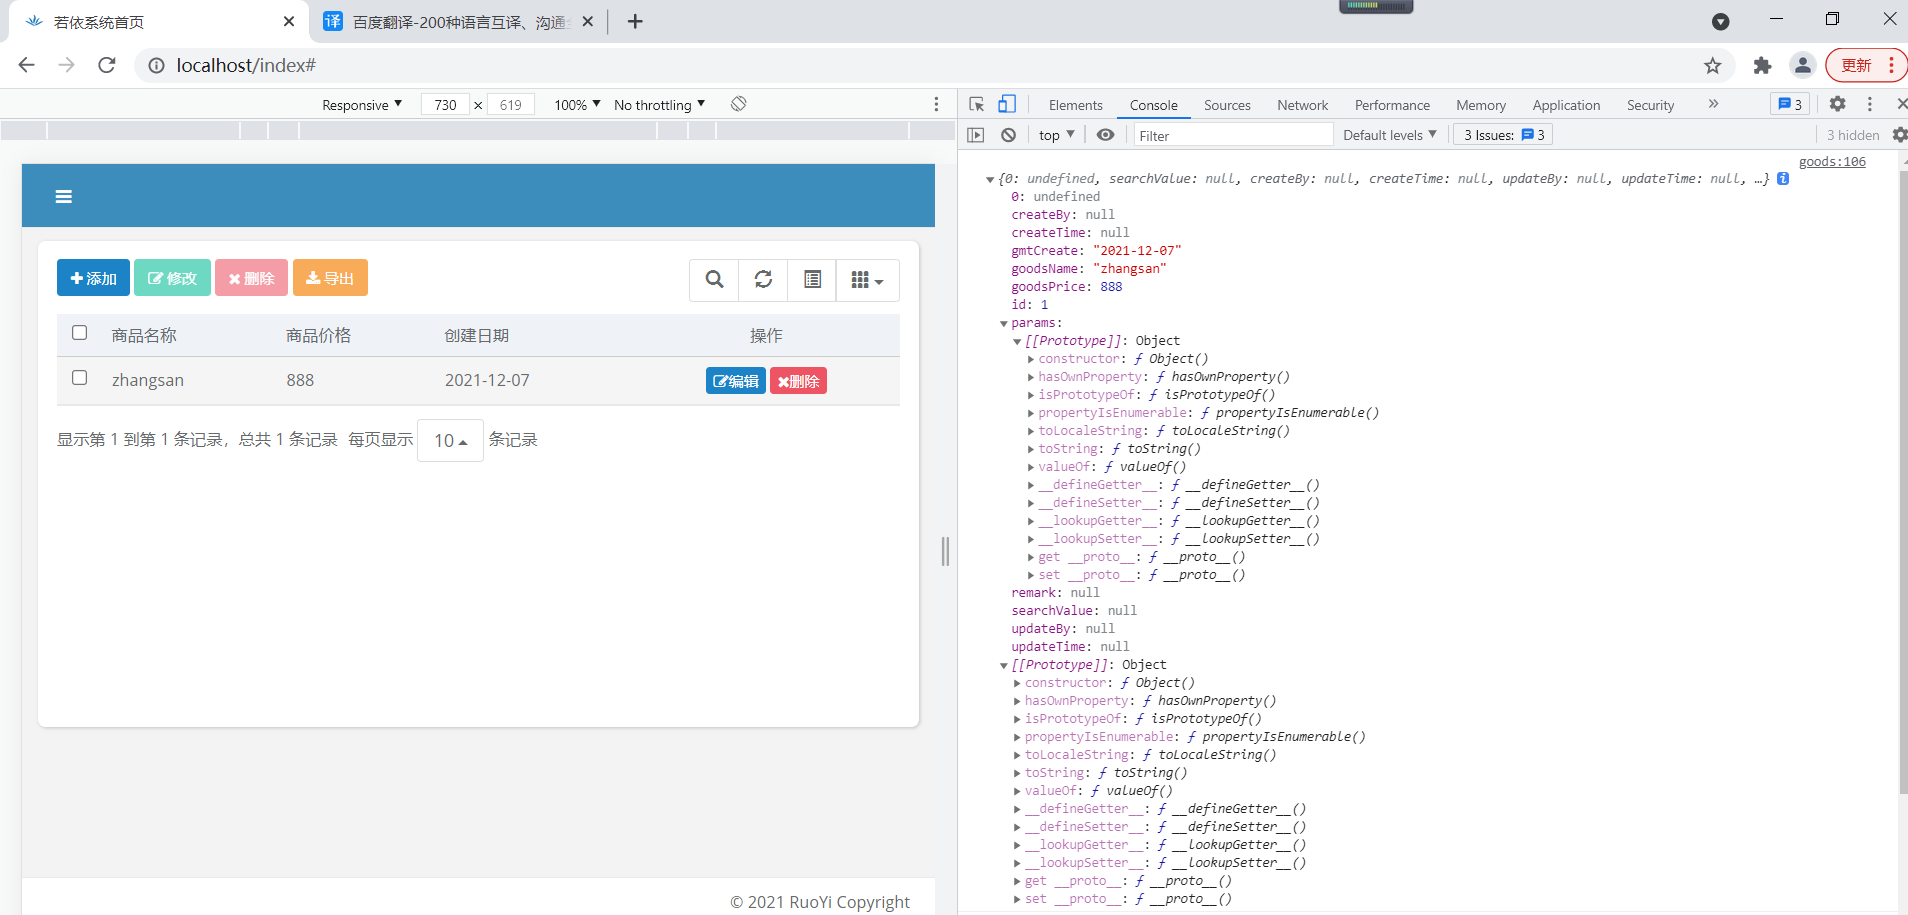Open DevTools more options menu

click(1869, 104)
